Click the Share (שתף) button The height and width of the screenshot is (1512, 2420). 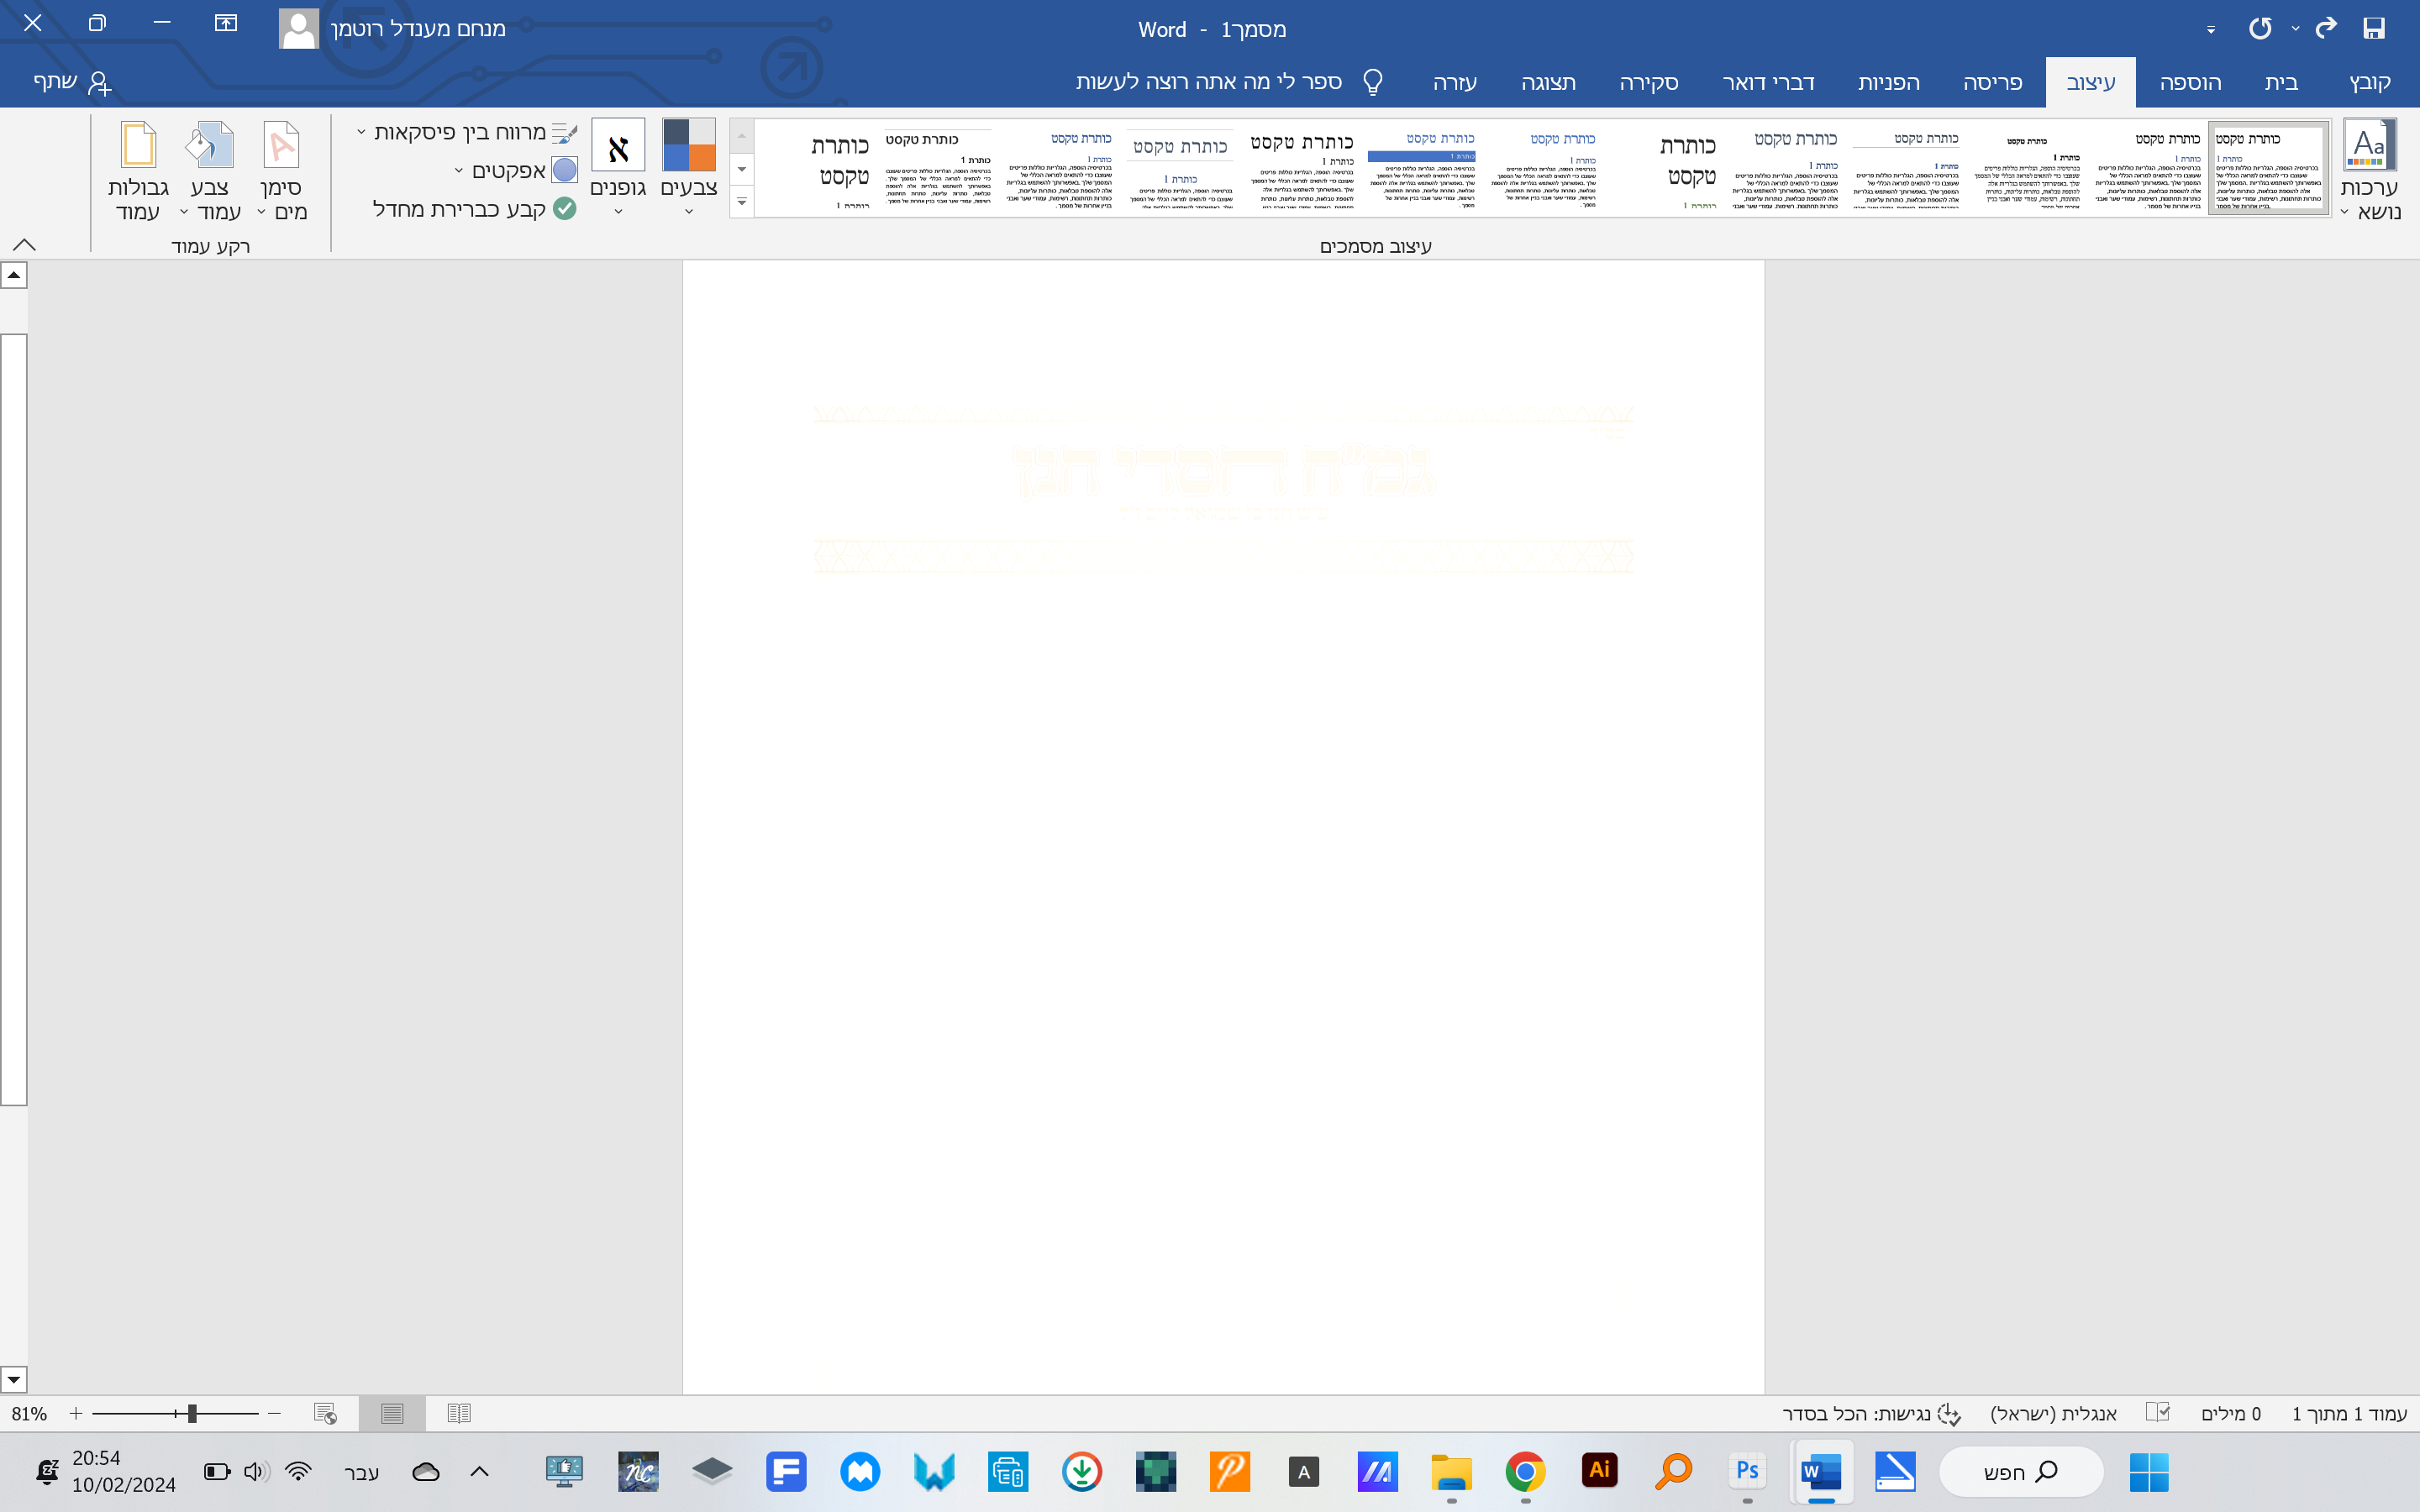click(x=72, y=82)
